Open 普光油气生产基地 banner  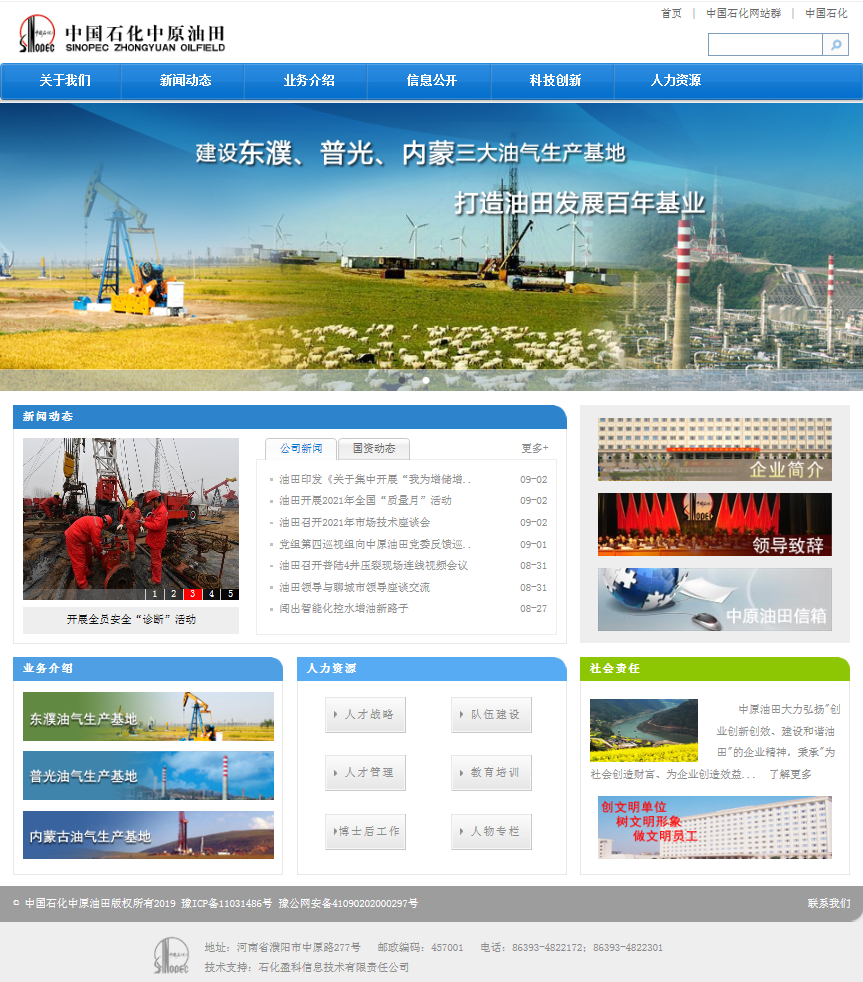148,775
